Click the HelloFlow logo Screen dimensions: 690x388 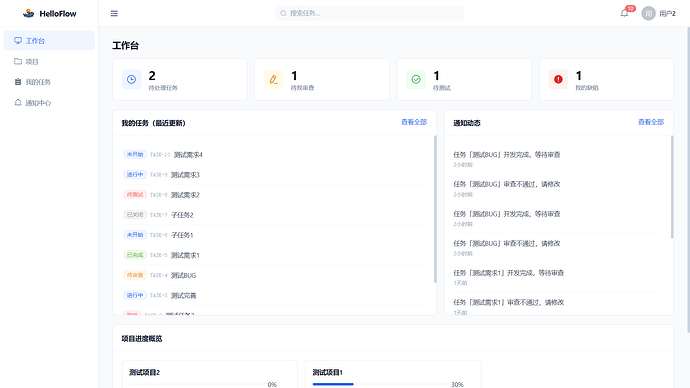click(49, 14)
